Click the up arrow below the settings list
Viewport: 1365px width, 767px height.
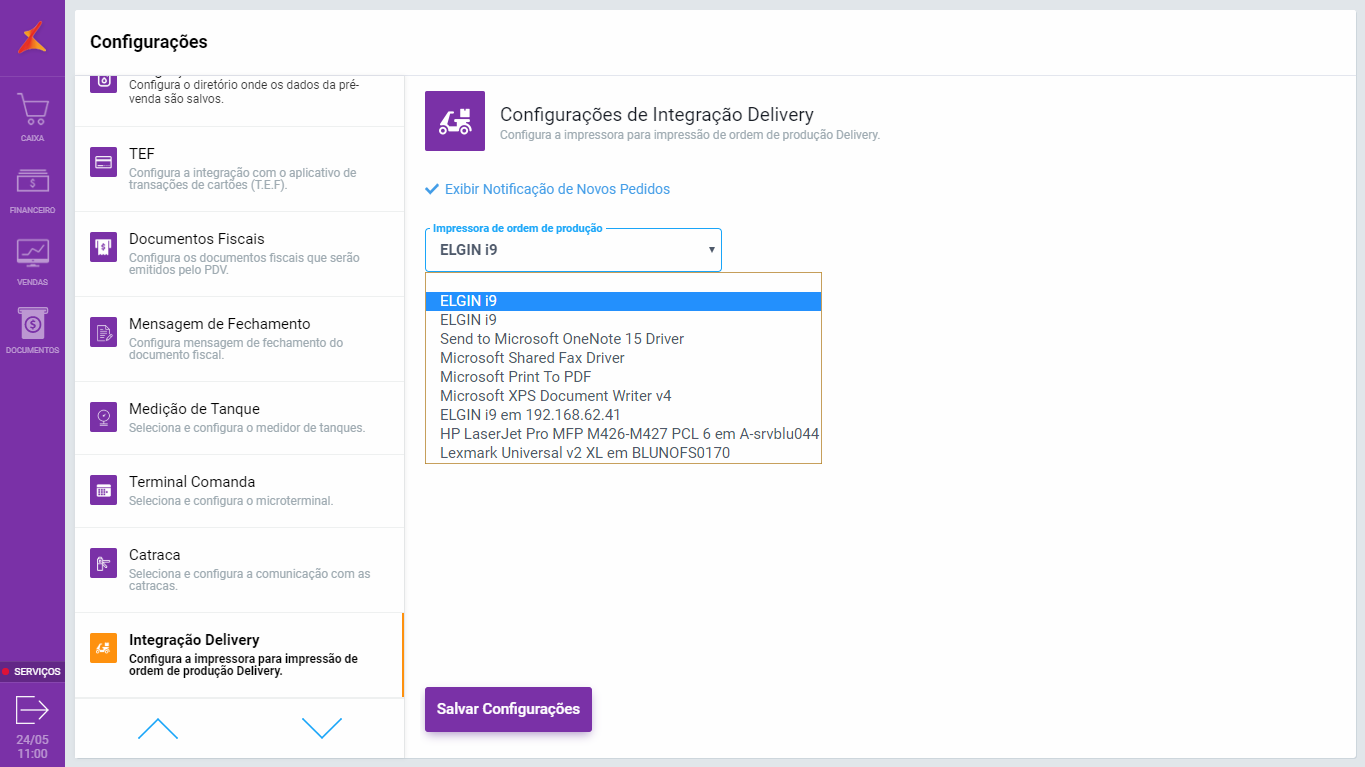point(158,728)
